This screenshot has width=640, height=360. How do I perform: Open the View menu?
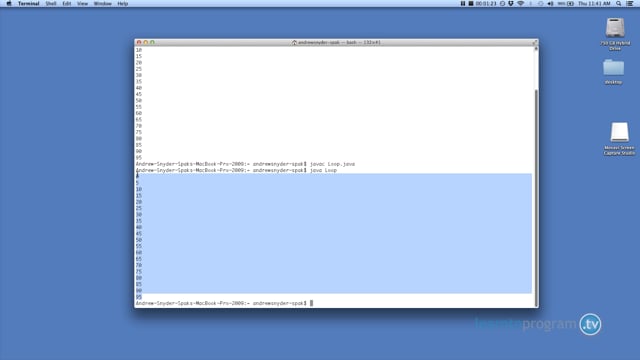(x=82, y=3)
